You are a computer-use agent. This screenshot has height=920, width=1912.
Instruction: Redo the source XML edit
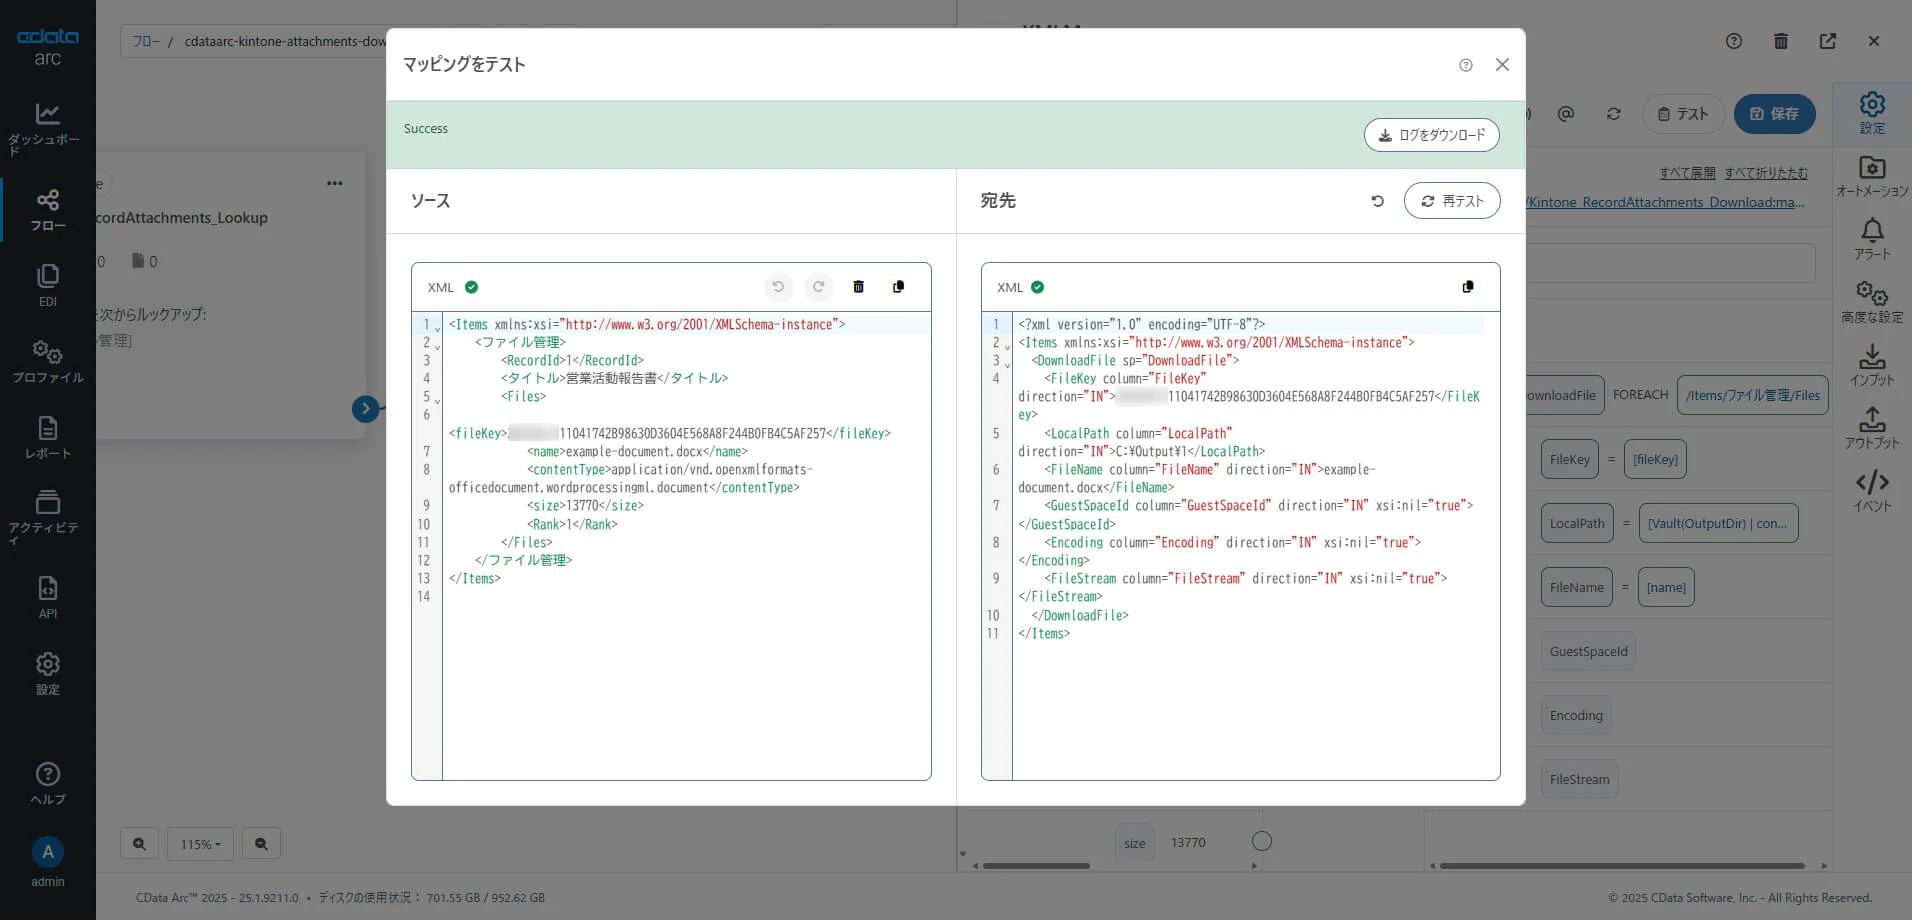pyautogui.click(x=818, y=287)
